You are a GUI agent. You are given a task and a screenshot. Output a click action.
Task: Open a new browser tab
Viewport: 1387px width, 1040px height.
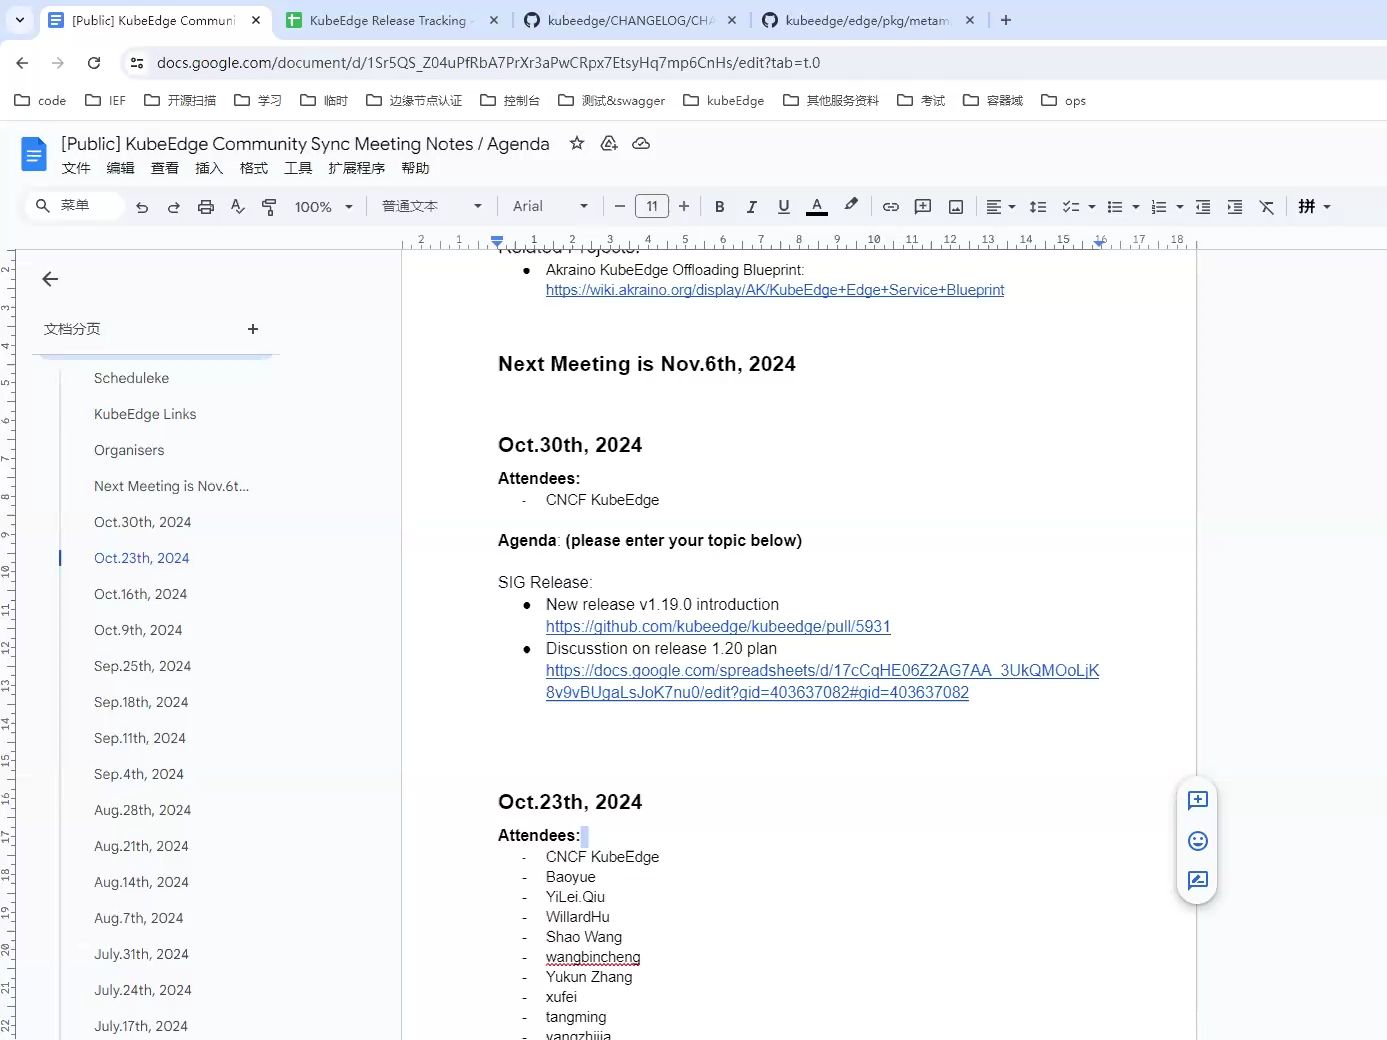point(1006,20)
